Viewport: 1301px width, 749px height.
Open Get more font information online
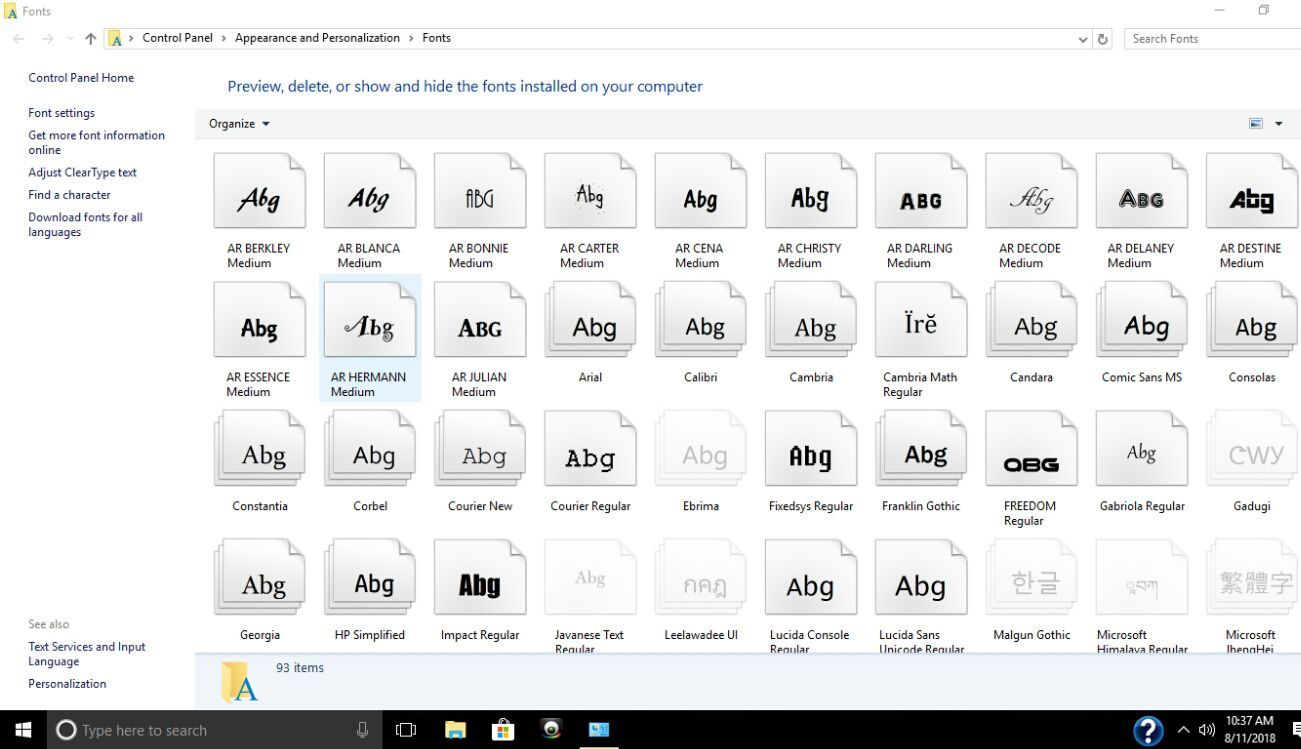pyautogui.click(x=97, y=142)
